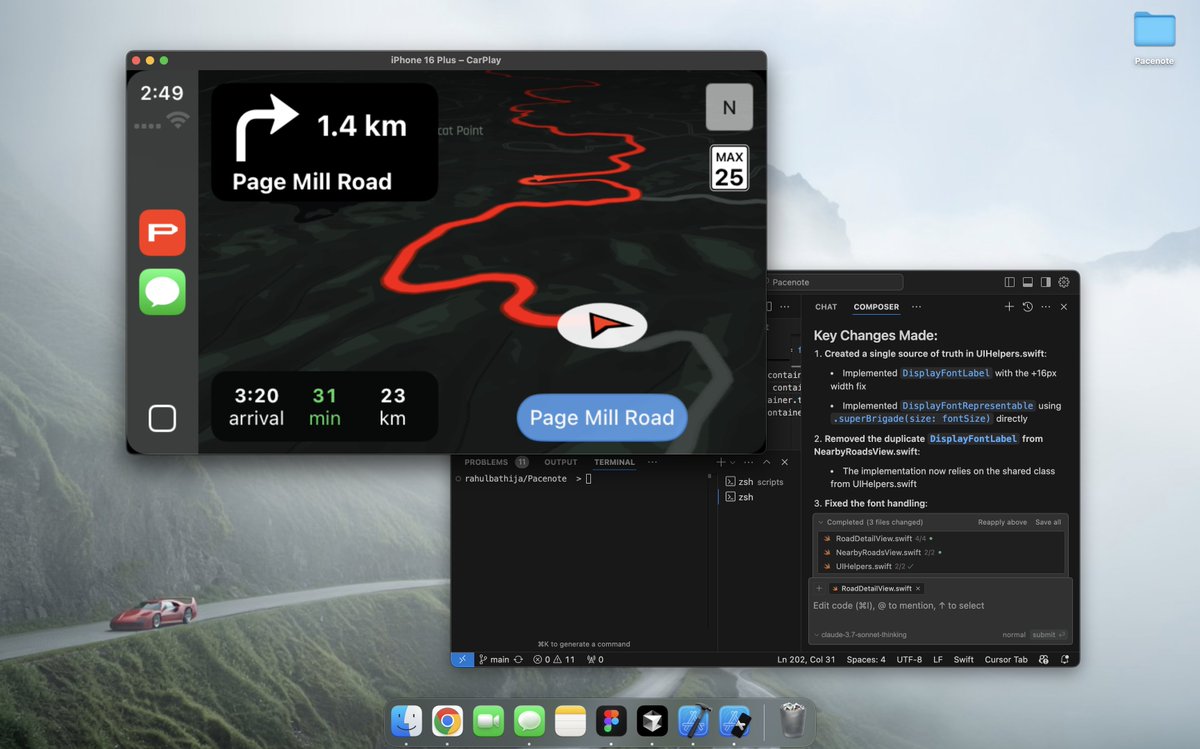Open the Pacenote app in CarPlay sidebar
The image size is (1200, 749).
coord(162,232)
